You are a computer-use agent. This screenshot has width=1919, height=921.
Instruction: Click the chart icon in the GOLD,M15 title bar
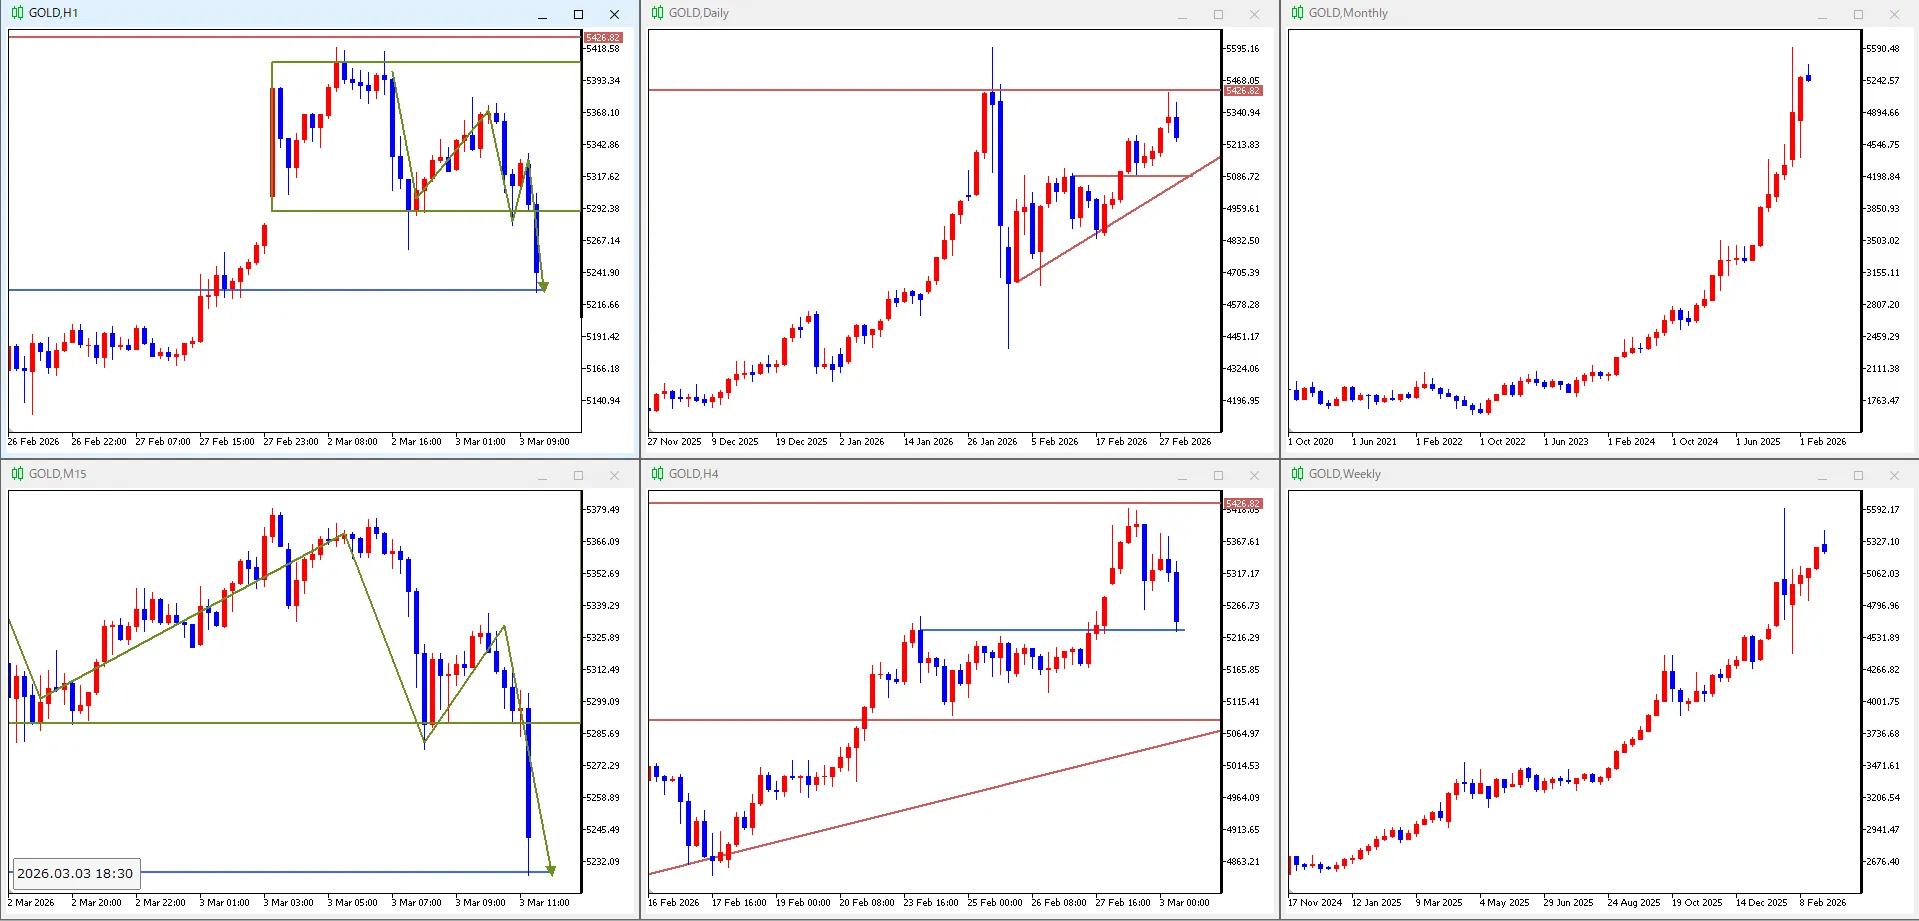[x=17, y=474]
